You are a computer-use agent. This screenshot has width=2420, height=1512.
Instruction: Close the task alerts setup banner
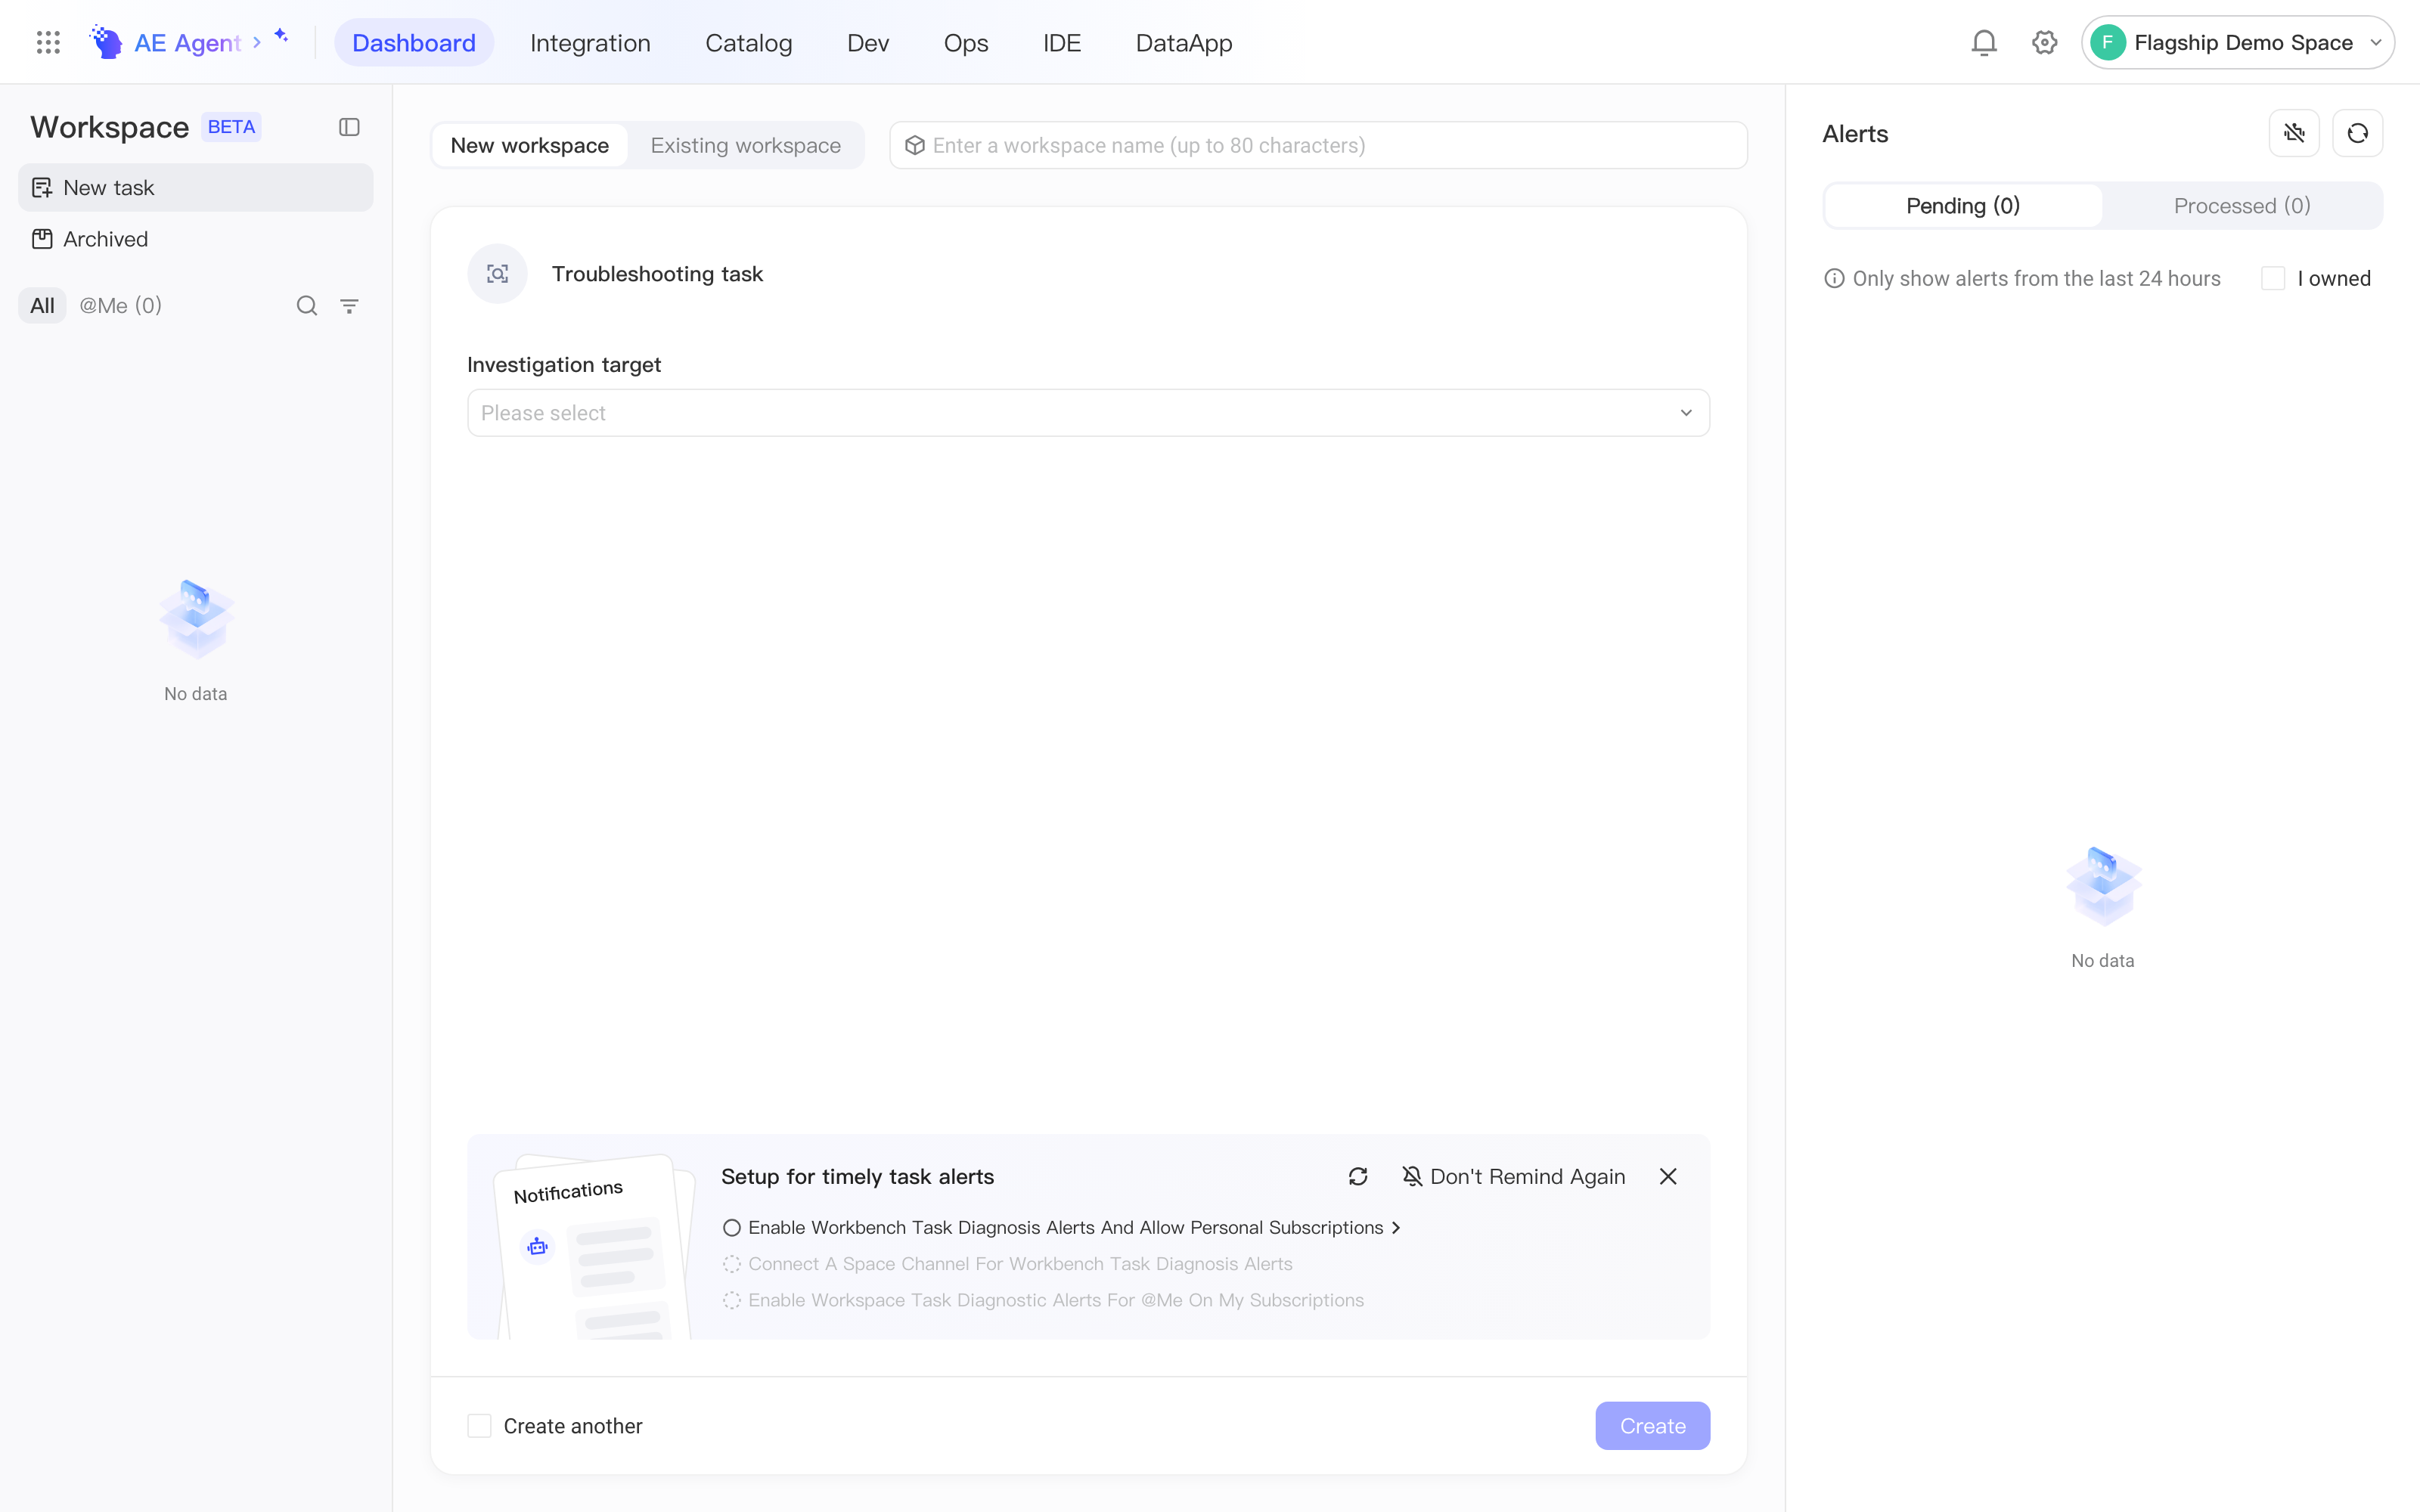[x=1668, y=1176]
